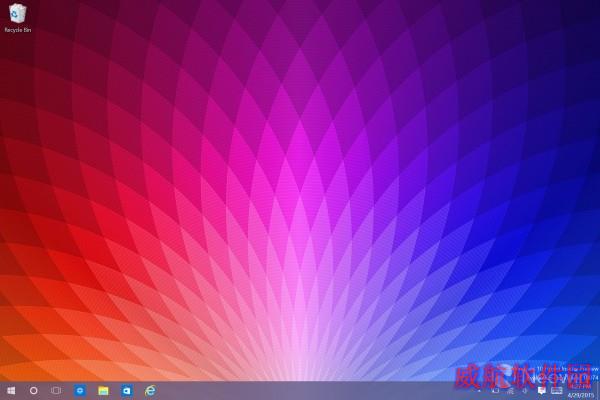Open the touch keyboard tray icon
Viewport: 600px width, 400px height.
point(557,391)
